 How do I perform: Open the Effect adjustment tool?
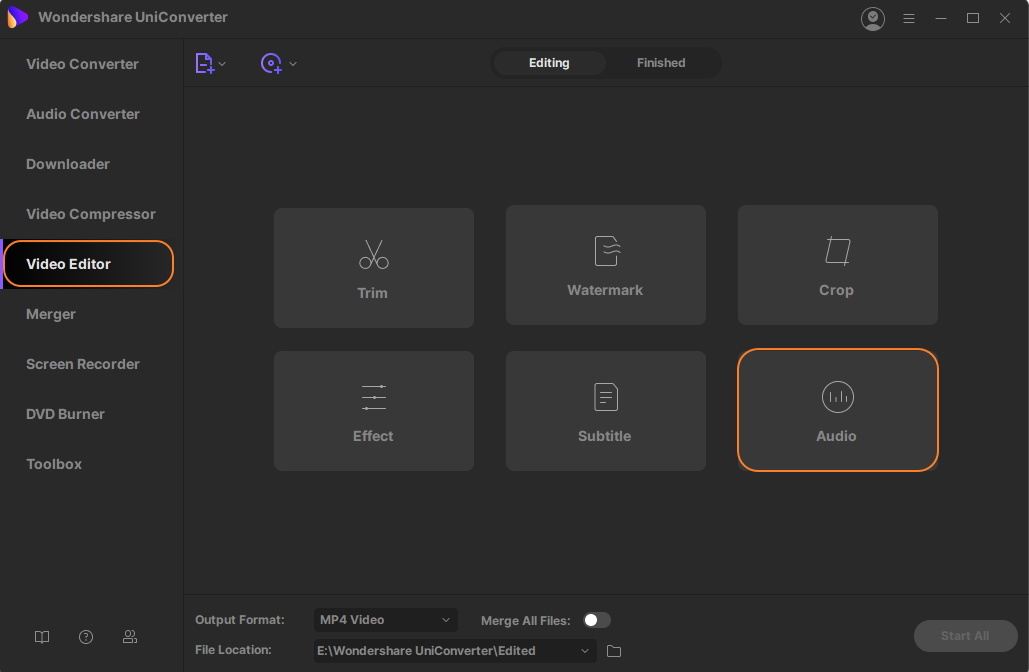(x=373, y=411)
